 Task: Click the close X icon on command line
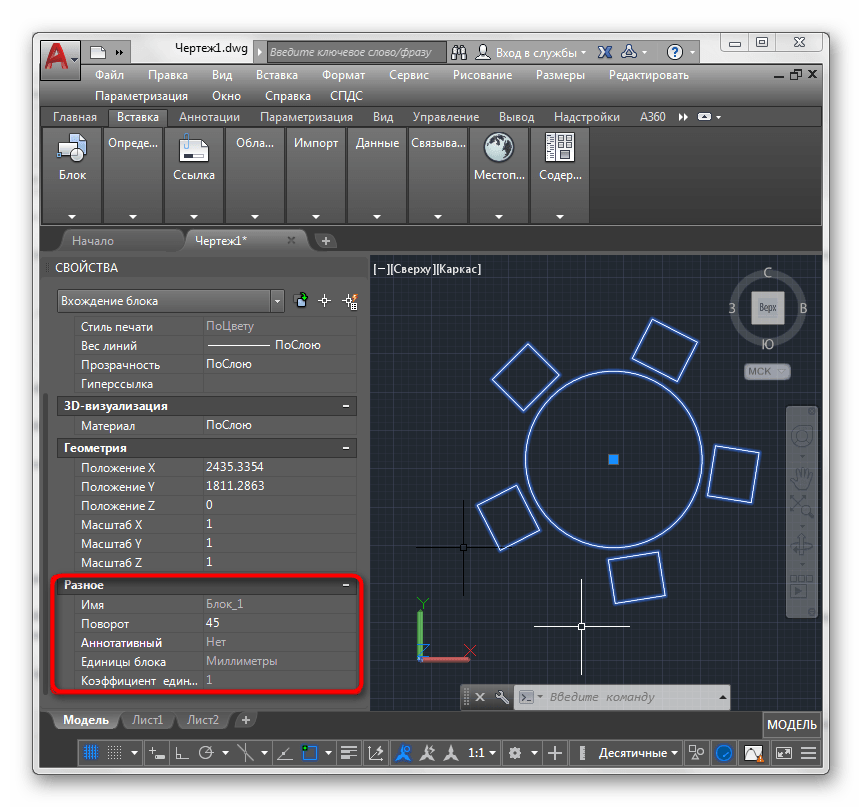480,697
